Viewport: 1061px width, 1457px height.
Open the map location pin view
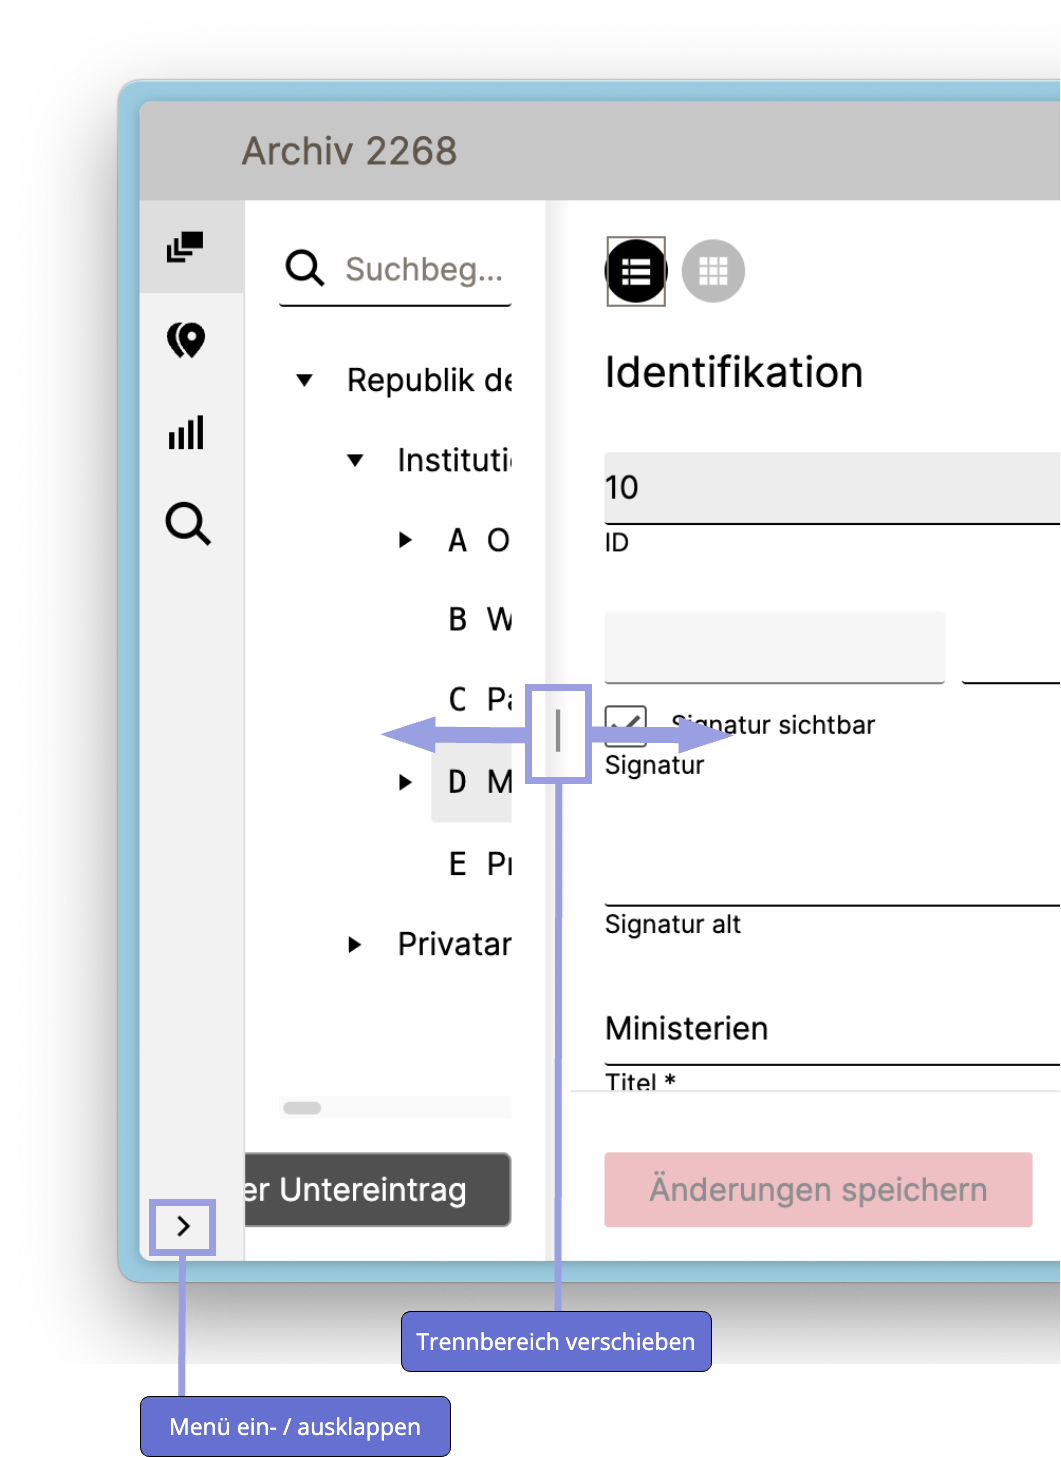pyautogui.click(x=186, y=341)
